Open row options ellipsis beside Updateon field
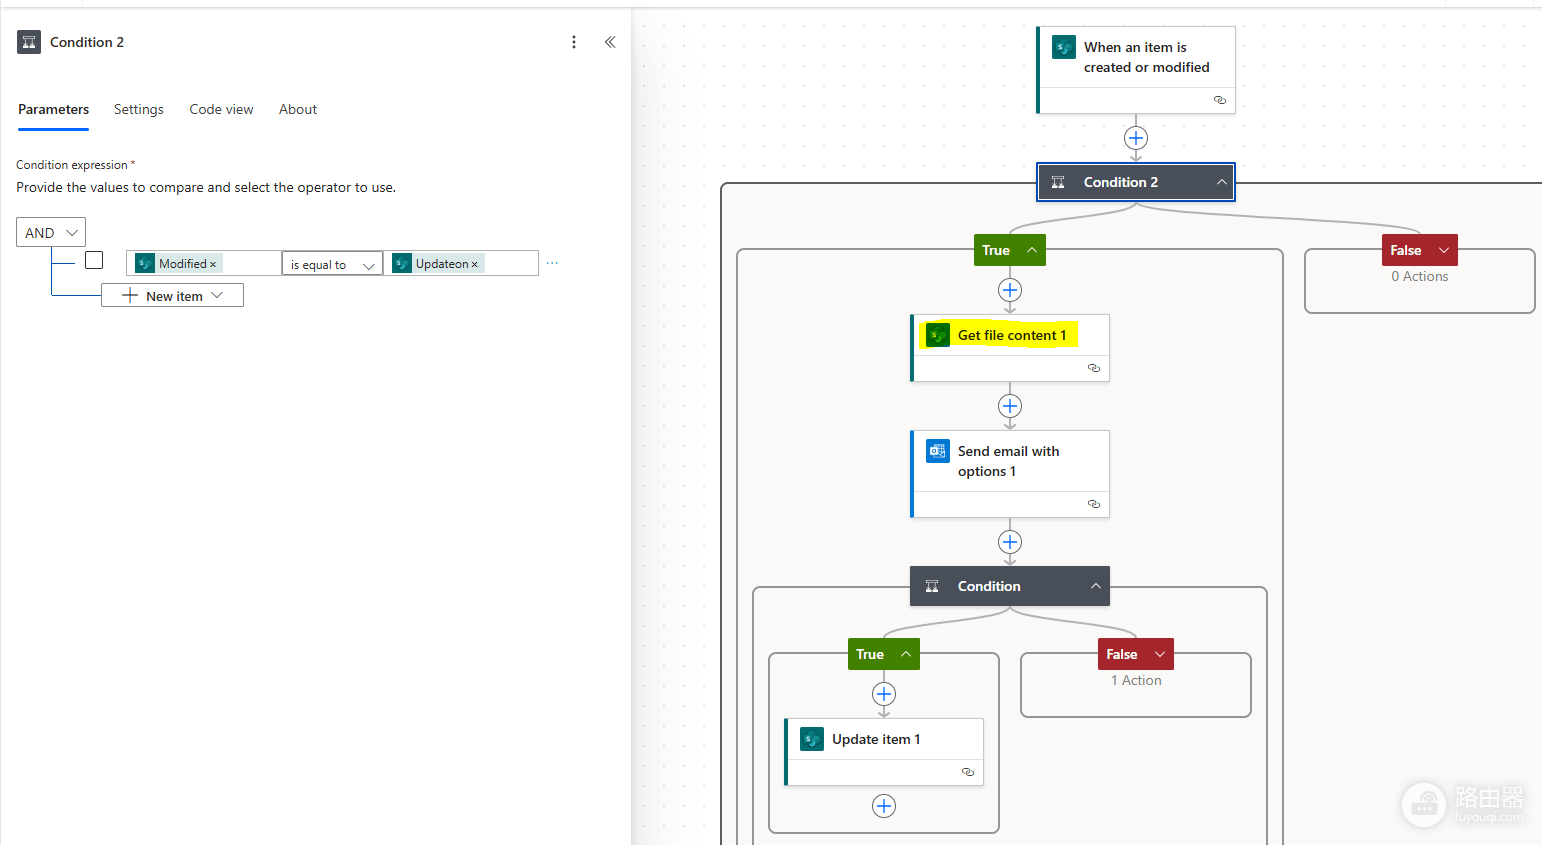 tap(552, 263)
